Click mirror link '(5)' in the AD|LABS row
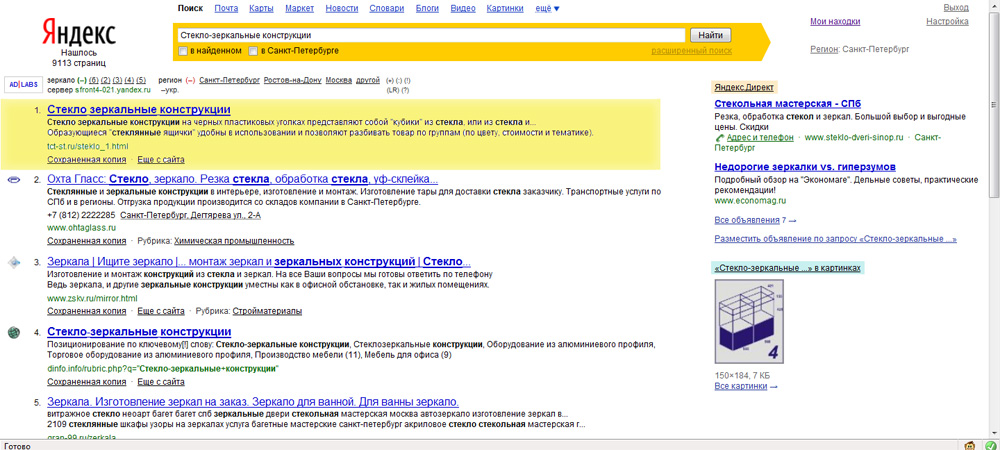Image resolution: width=1000 pixels, height=450 pixels. click(141, 80)
